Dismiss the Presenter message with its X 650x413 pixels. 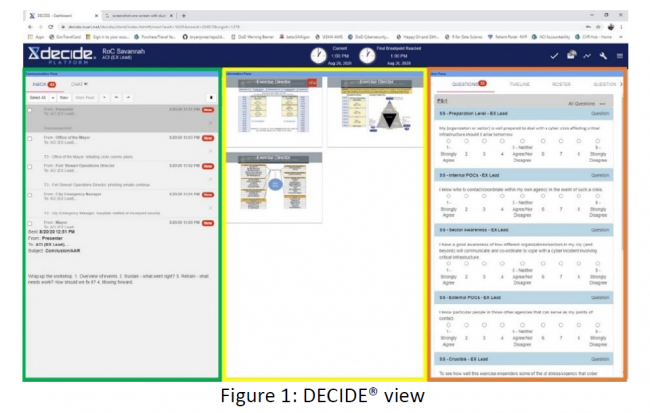(211, 123)
